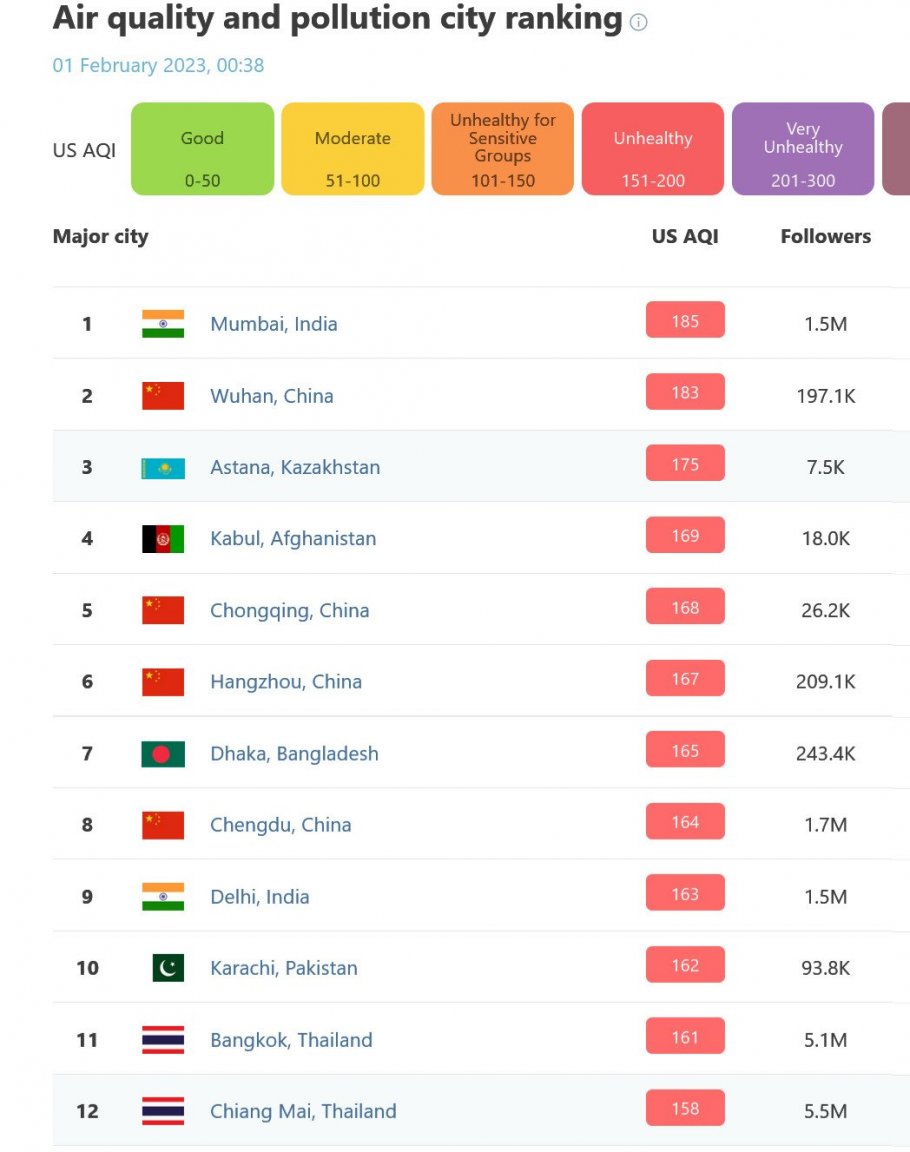
Task: Click the Kazakhstan flag icon for Astana
Action: click(x=163, y=467)
